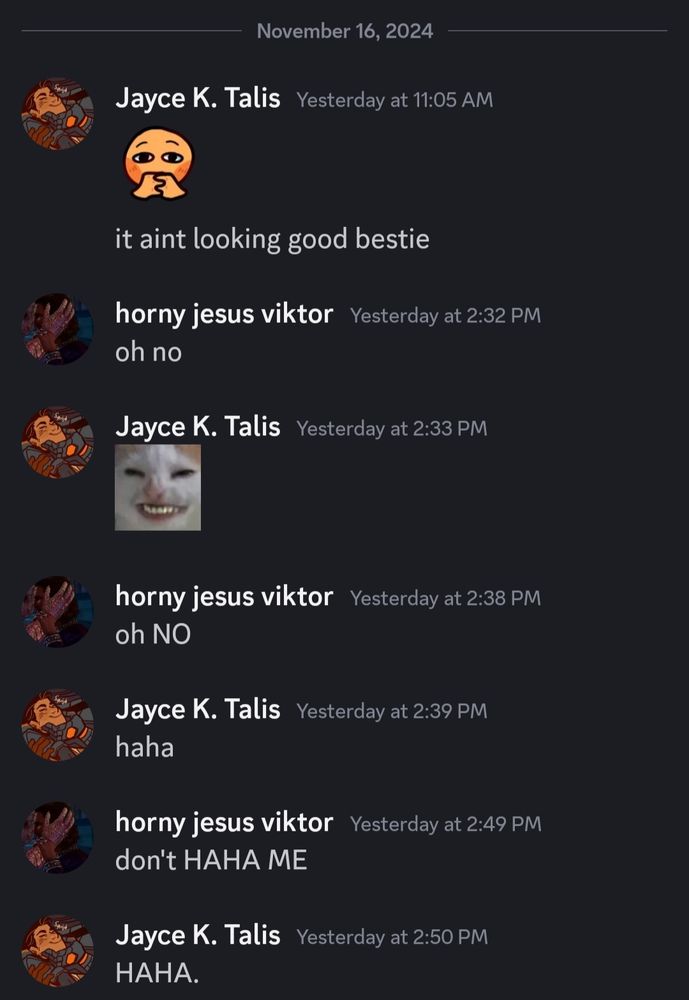Click Jayce K. Talis avatar at 2:39 PM

pyautogui.click(x=57, y=724)
